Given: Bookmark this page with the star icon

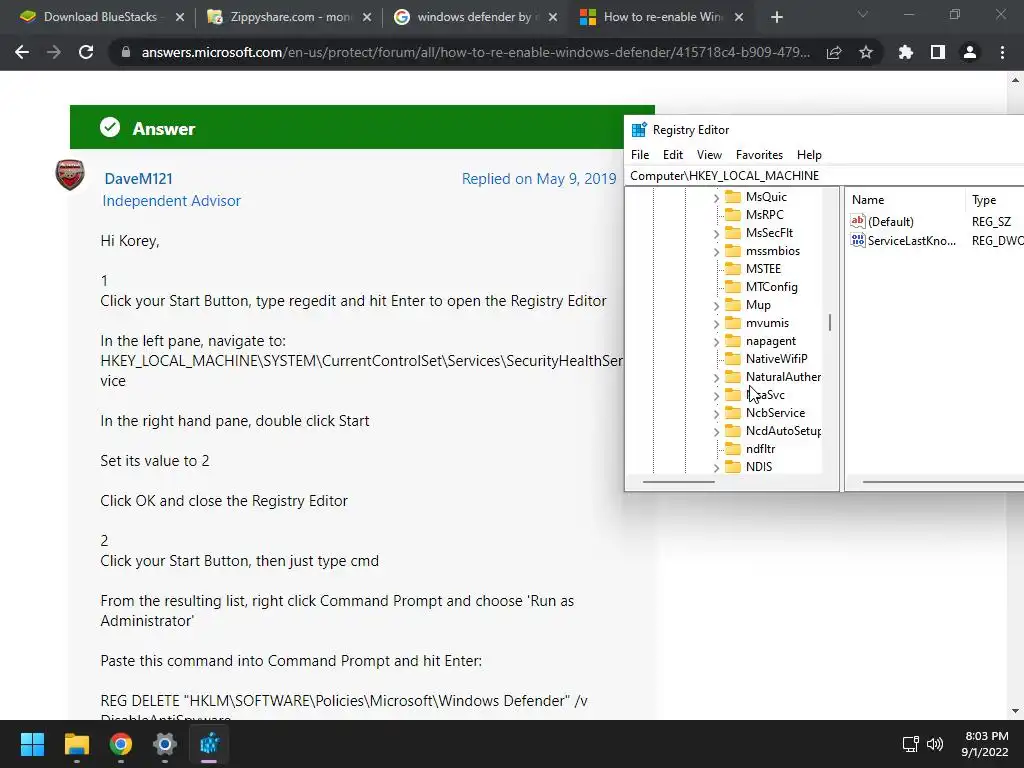Looking at the screenshot, I should (x=866, y=52).
